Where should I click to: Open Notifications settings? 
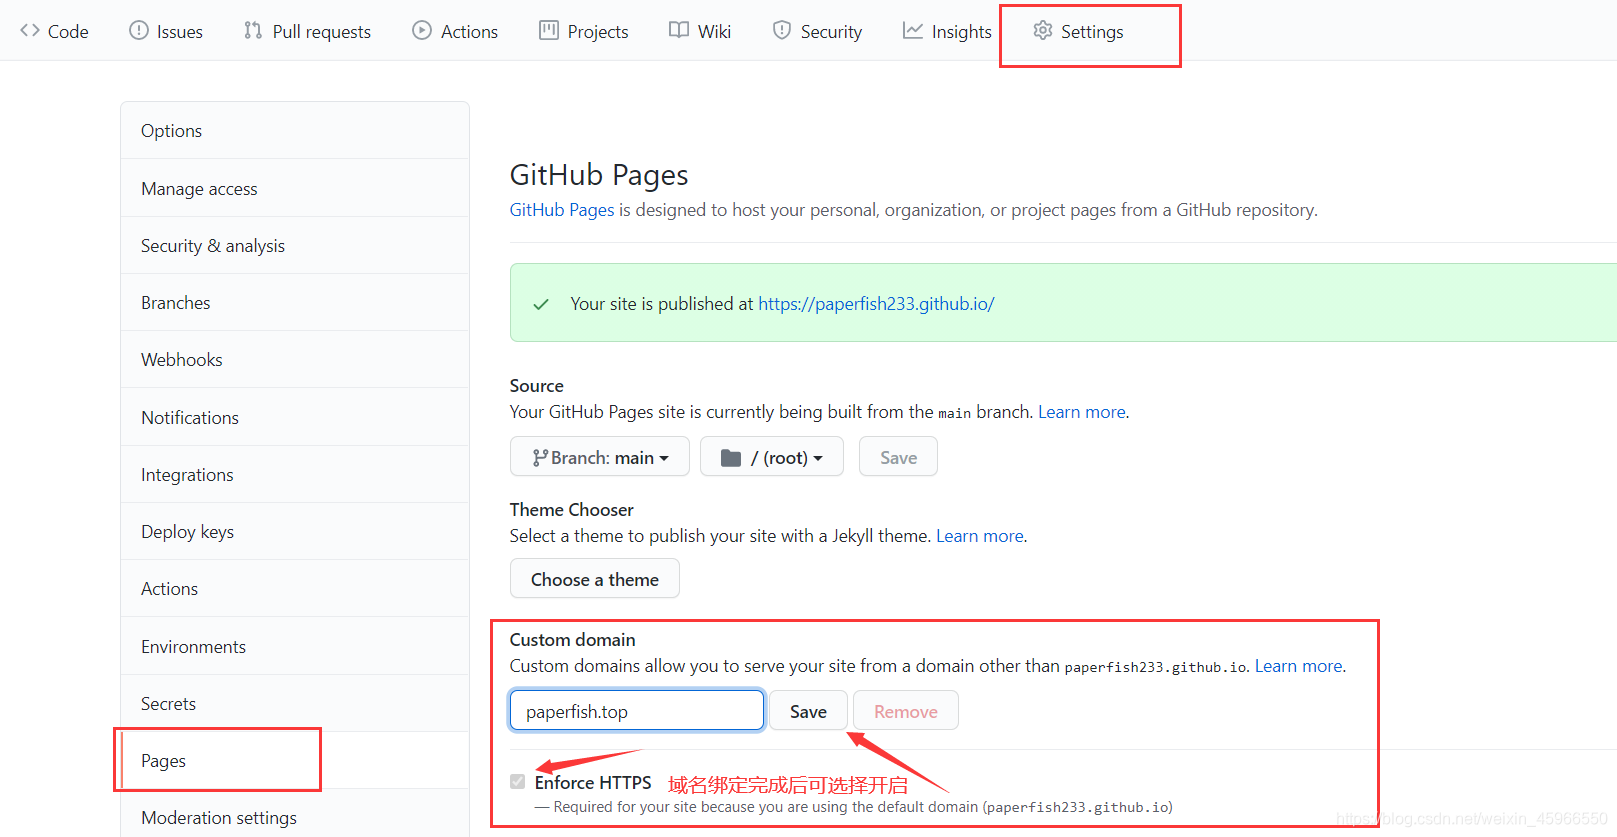(295, 417)
